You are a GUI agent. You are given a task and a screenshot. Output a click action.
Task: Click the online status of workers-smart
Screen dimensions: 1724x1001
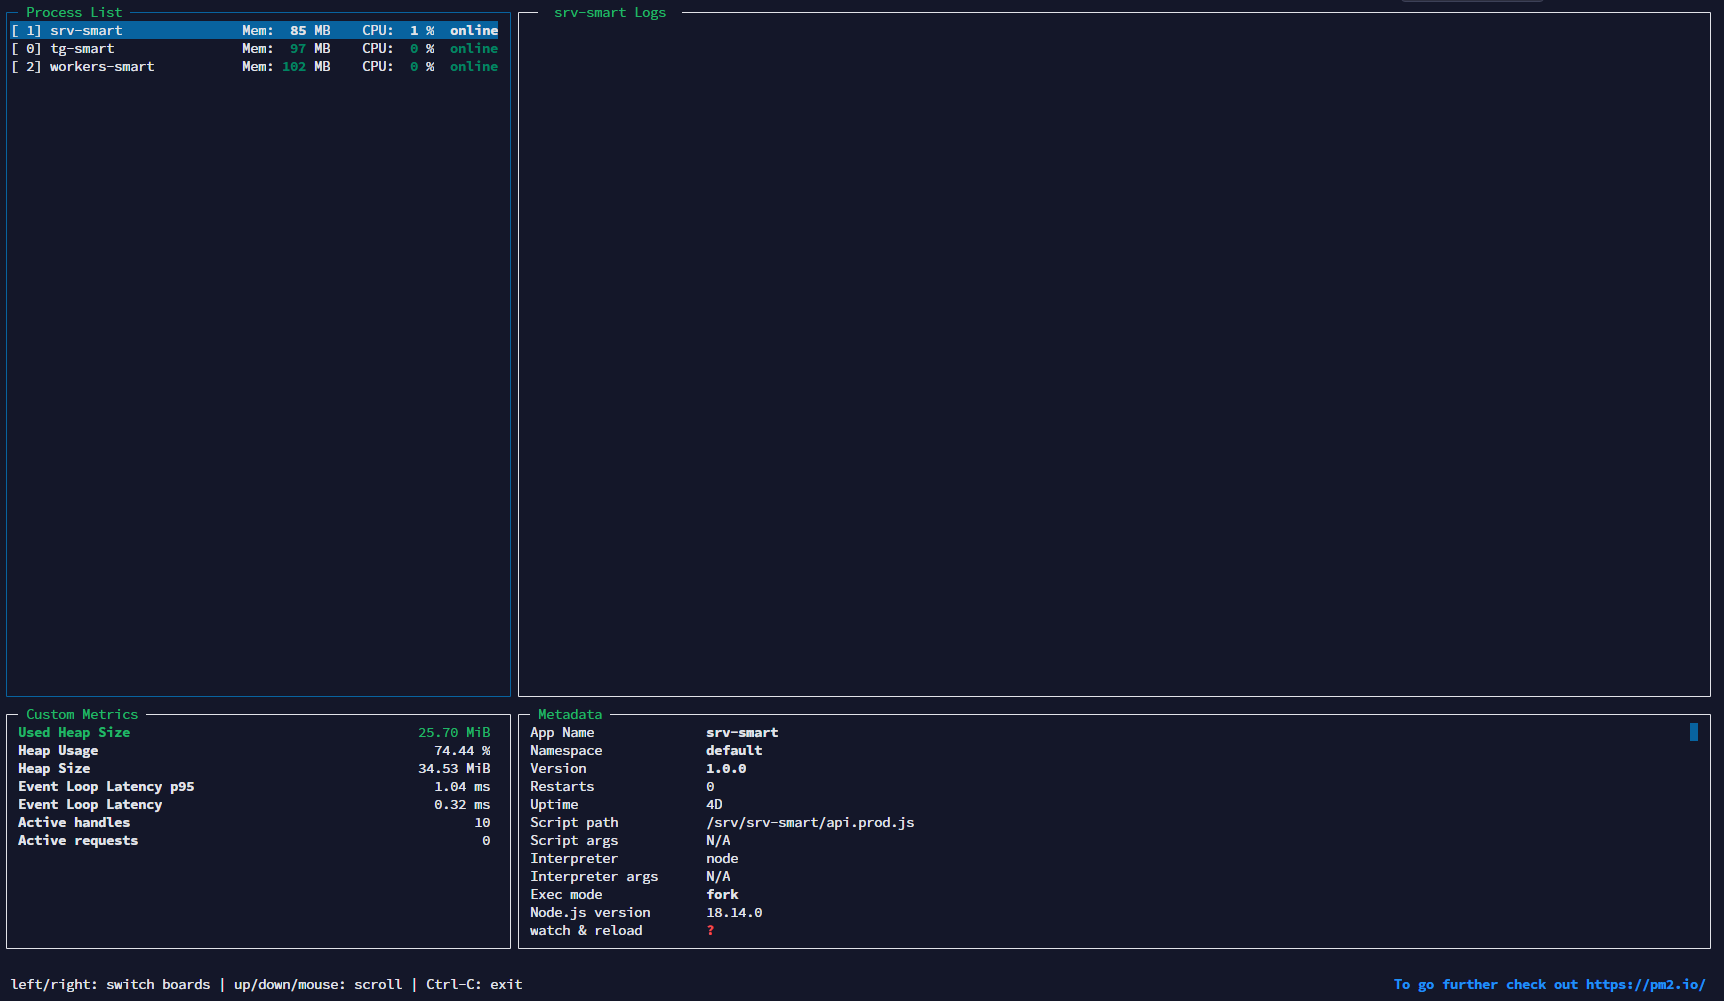tap(474, 67)
